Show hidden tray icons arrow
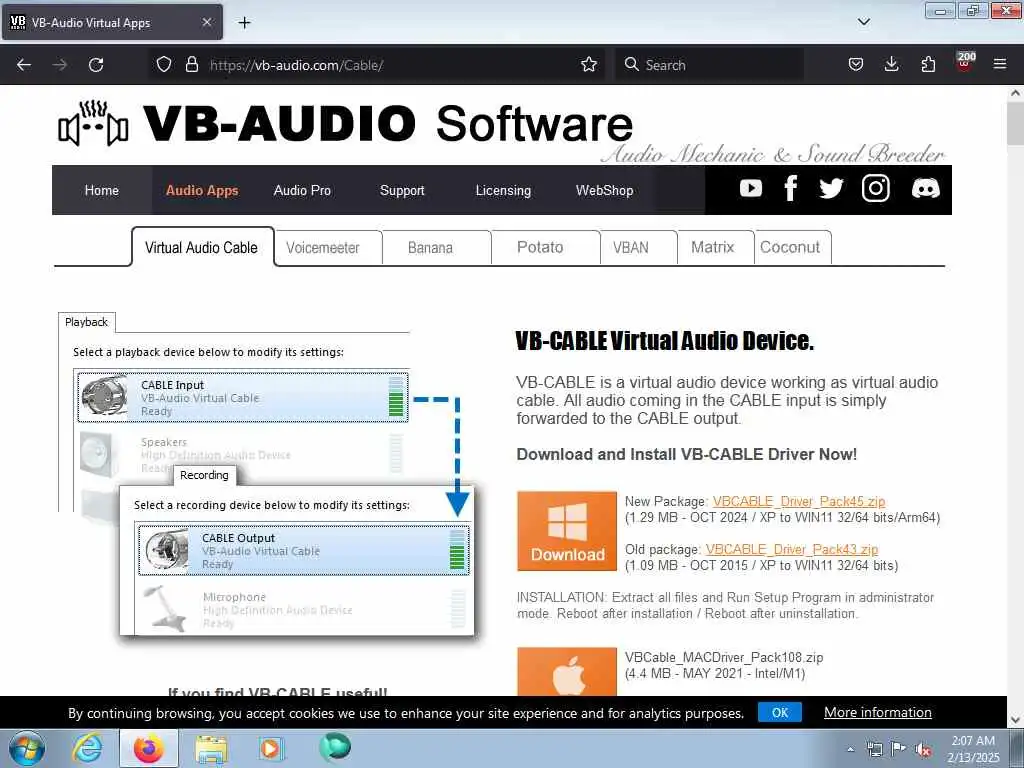The width and height of the screenshot is (1024, 768). tap(850, 750)
